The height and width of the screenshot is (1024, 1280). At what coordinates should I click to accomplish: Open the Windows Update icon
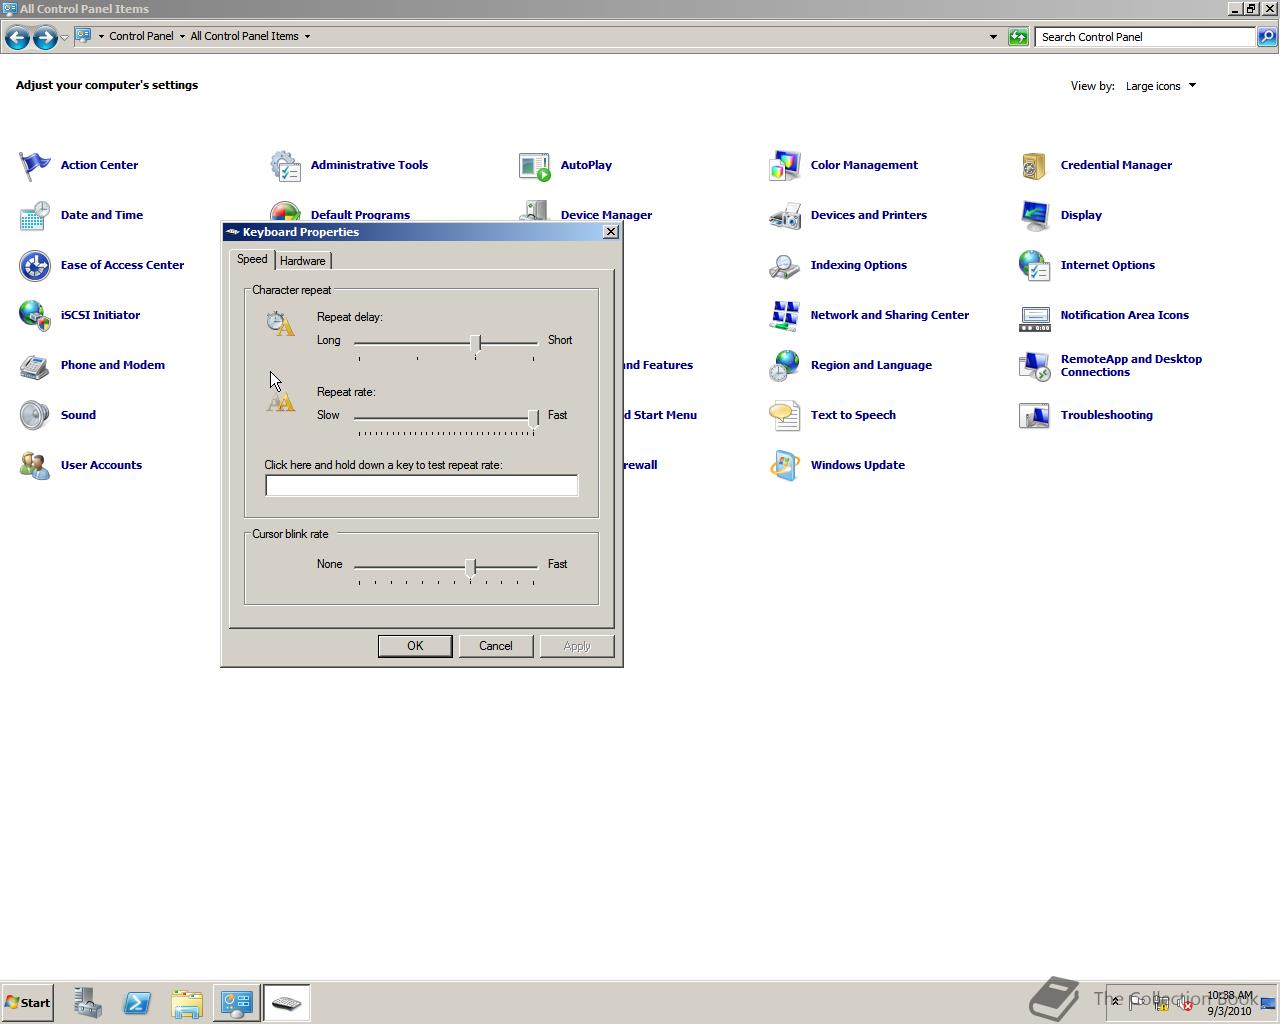[x=785, y=465]
